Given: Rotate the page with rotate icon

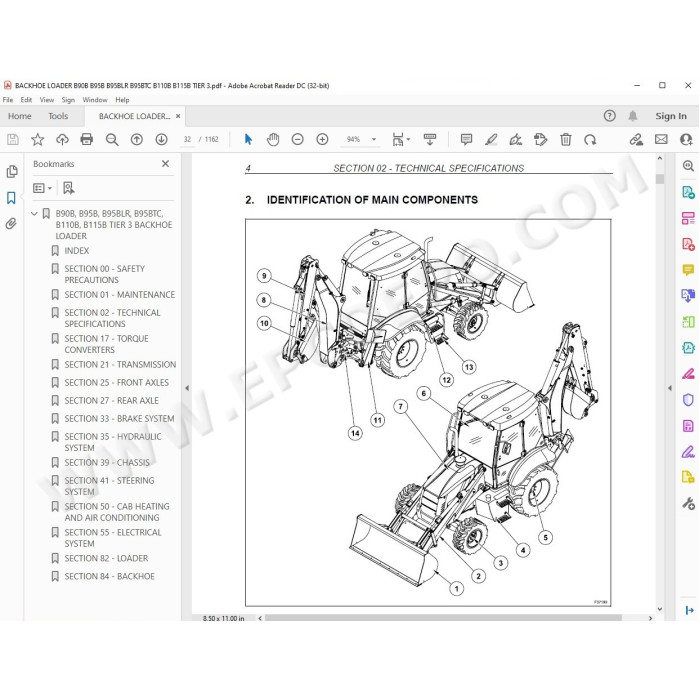Looking at the screenshot, I should click(x=590, y=140).
